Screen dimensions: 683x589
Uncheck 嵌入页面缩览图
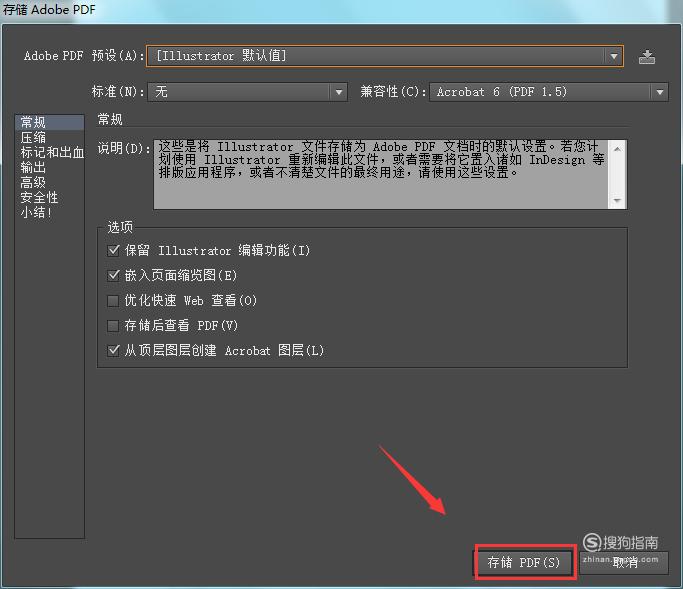click(x=113, y=275)
